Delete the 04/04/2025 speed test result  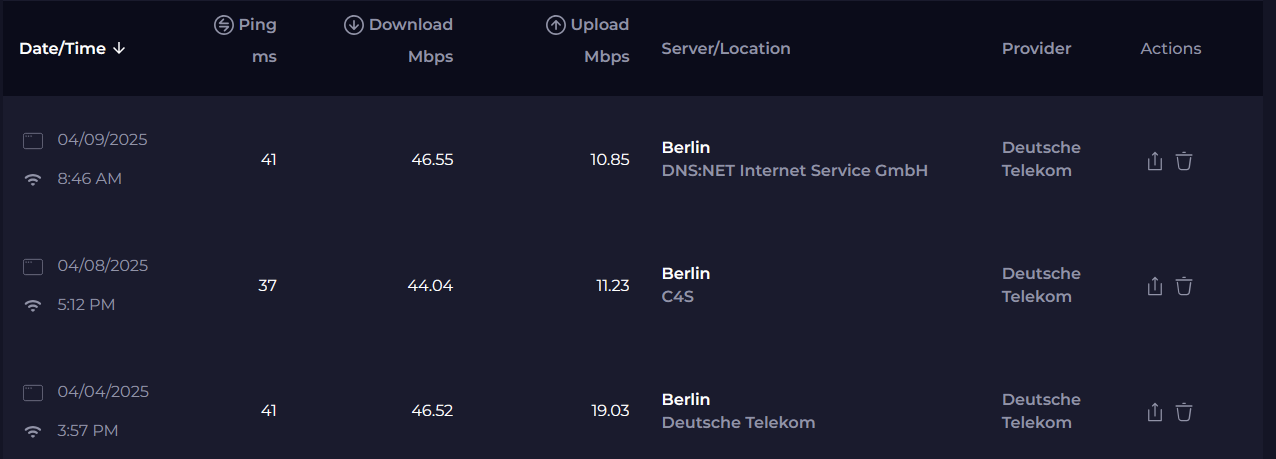pyautogui.click(x=1184, y=412)
